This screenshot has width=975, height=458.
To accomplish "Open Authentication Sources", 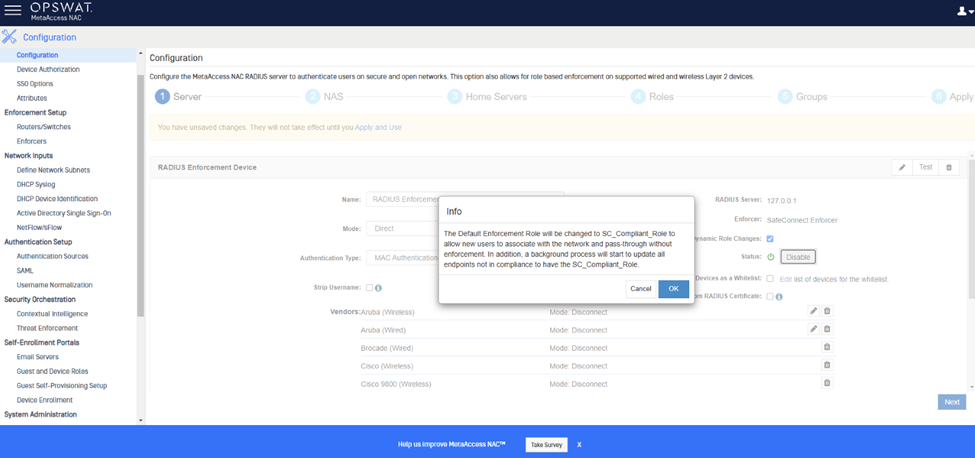I will tap(52, 256).
